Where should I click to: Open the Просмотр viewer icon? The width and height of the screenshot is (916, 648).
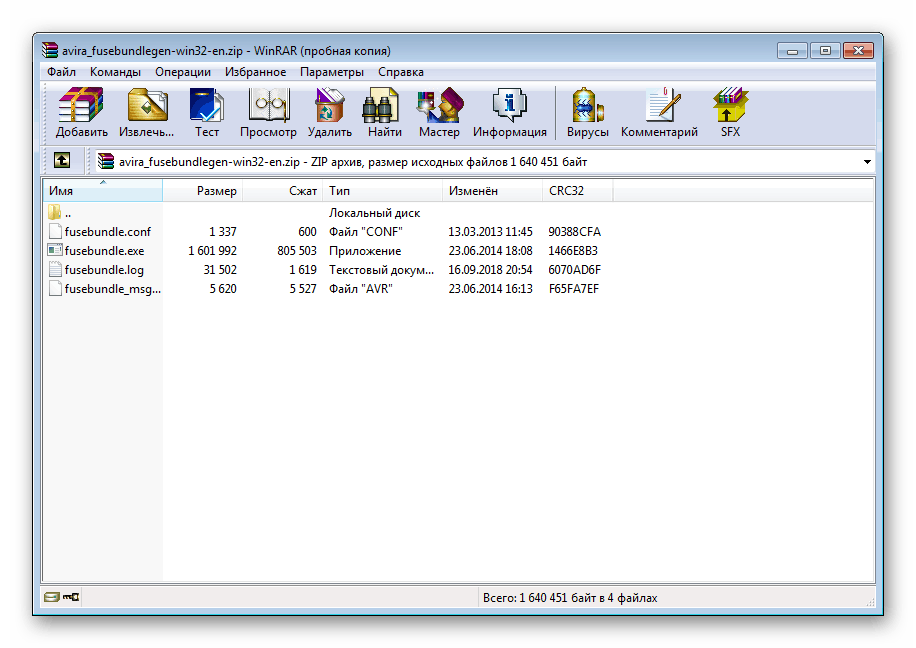point(268,112)
